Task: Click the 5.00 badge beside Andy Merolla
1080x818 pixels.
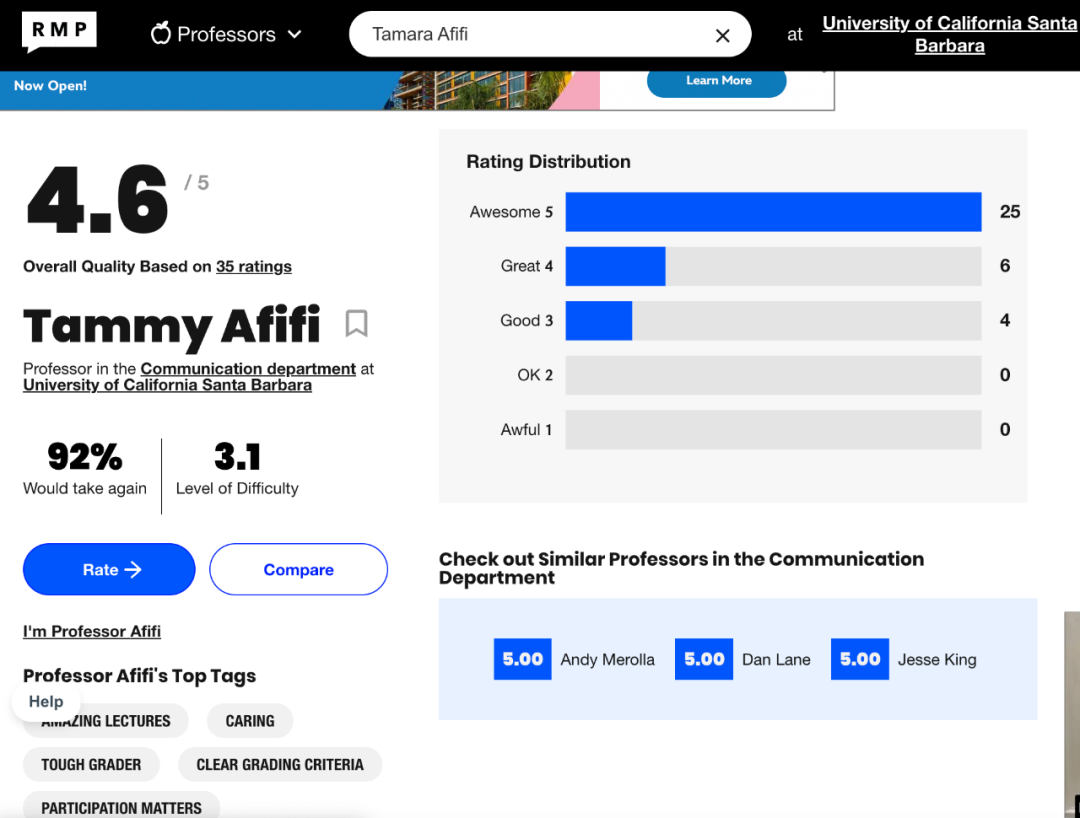Action: (522, 660)
